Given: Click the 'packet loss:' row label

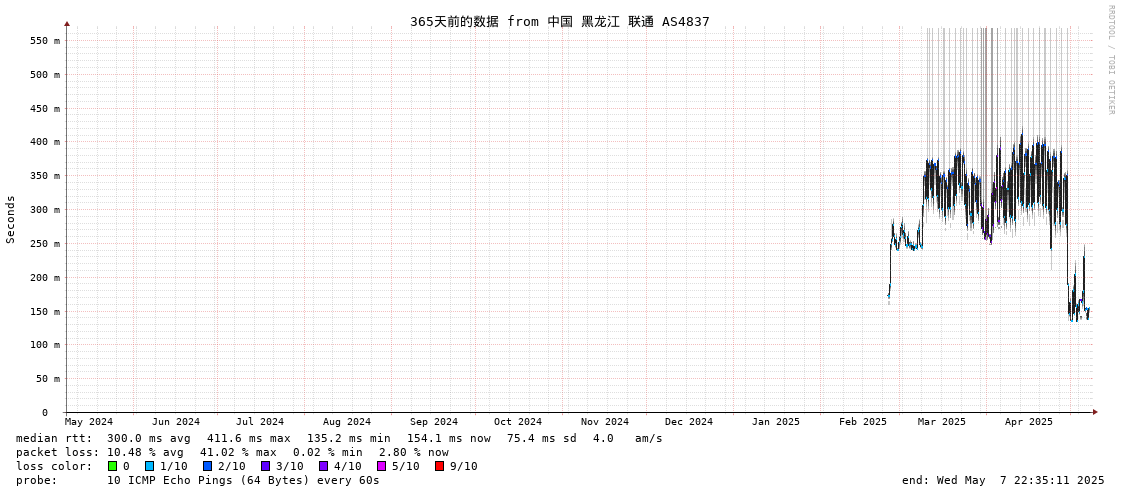Looking at the screenshot, I should (57, 453).
